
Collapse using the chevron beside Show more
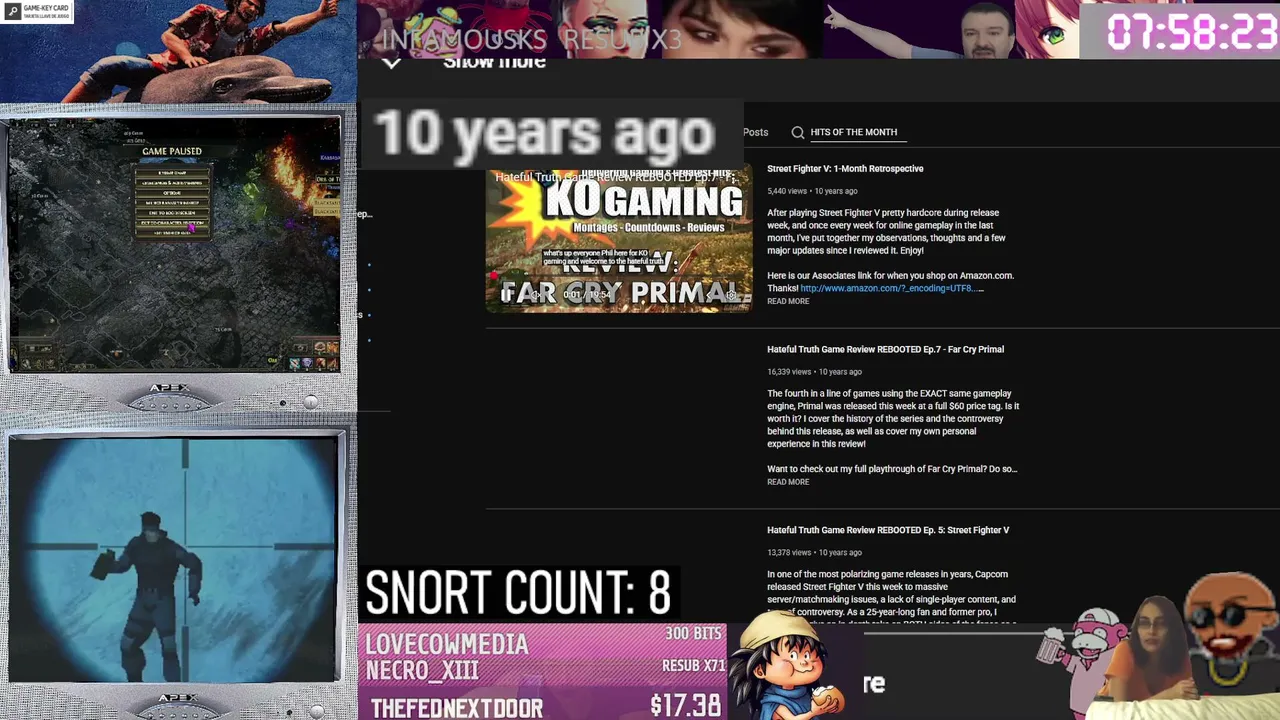tap(391, 62)
